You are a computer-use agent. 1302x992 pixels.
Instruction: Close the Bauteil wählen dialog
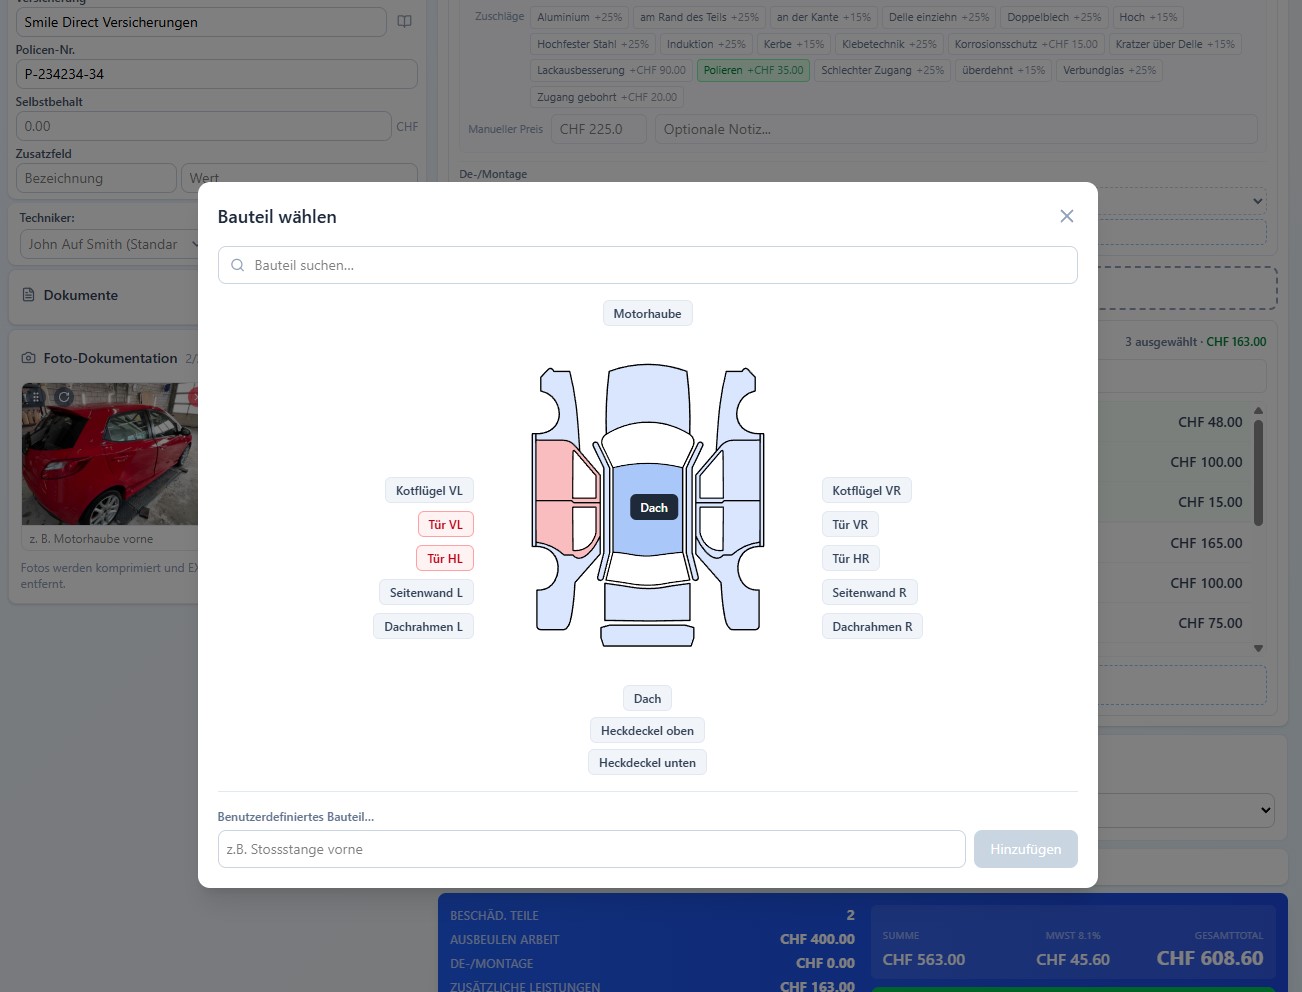coord(1067,216)
